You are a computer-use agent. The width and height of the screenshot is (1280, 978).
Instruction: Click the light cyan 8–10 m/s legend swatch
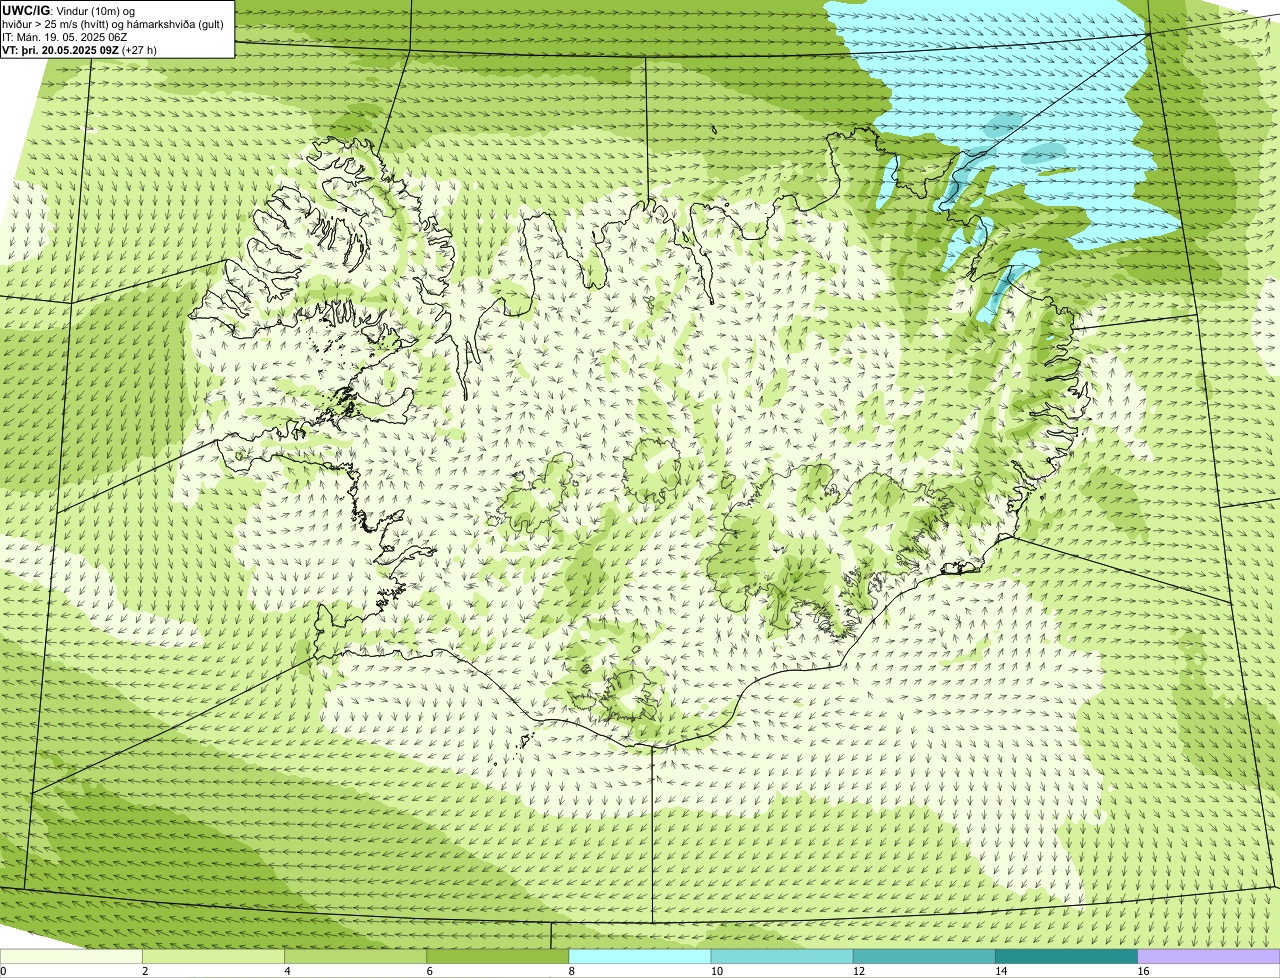pos(641,957)
